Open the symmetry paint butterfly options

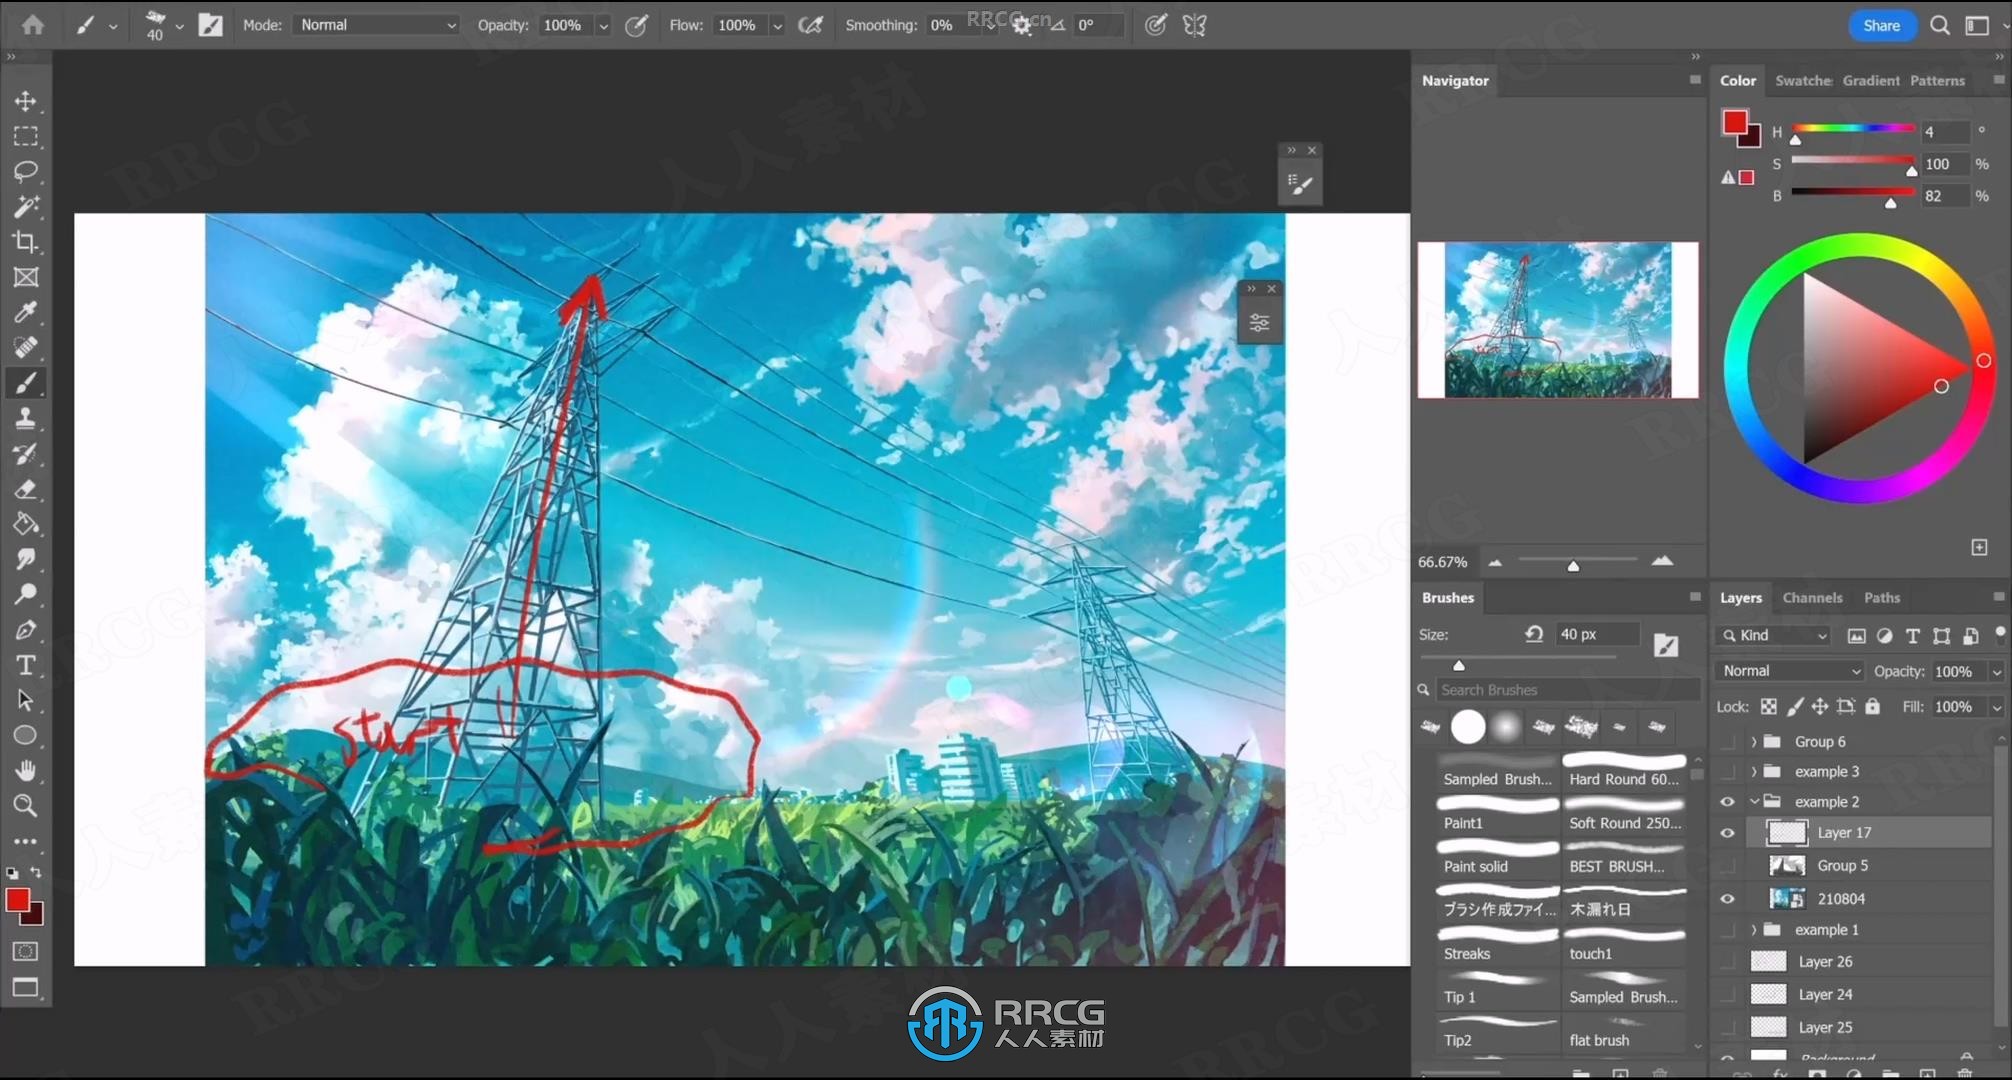click(1195, 25)
